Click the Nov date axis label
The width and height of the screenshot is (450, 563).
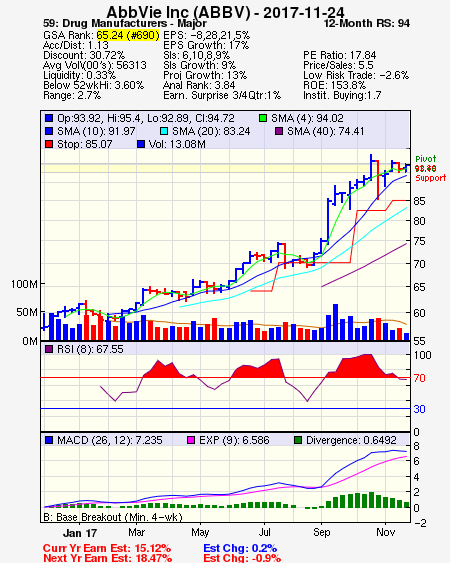point(386,532)
